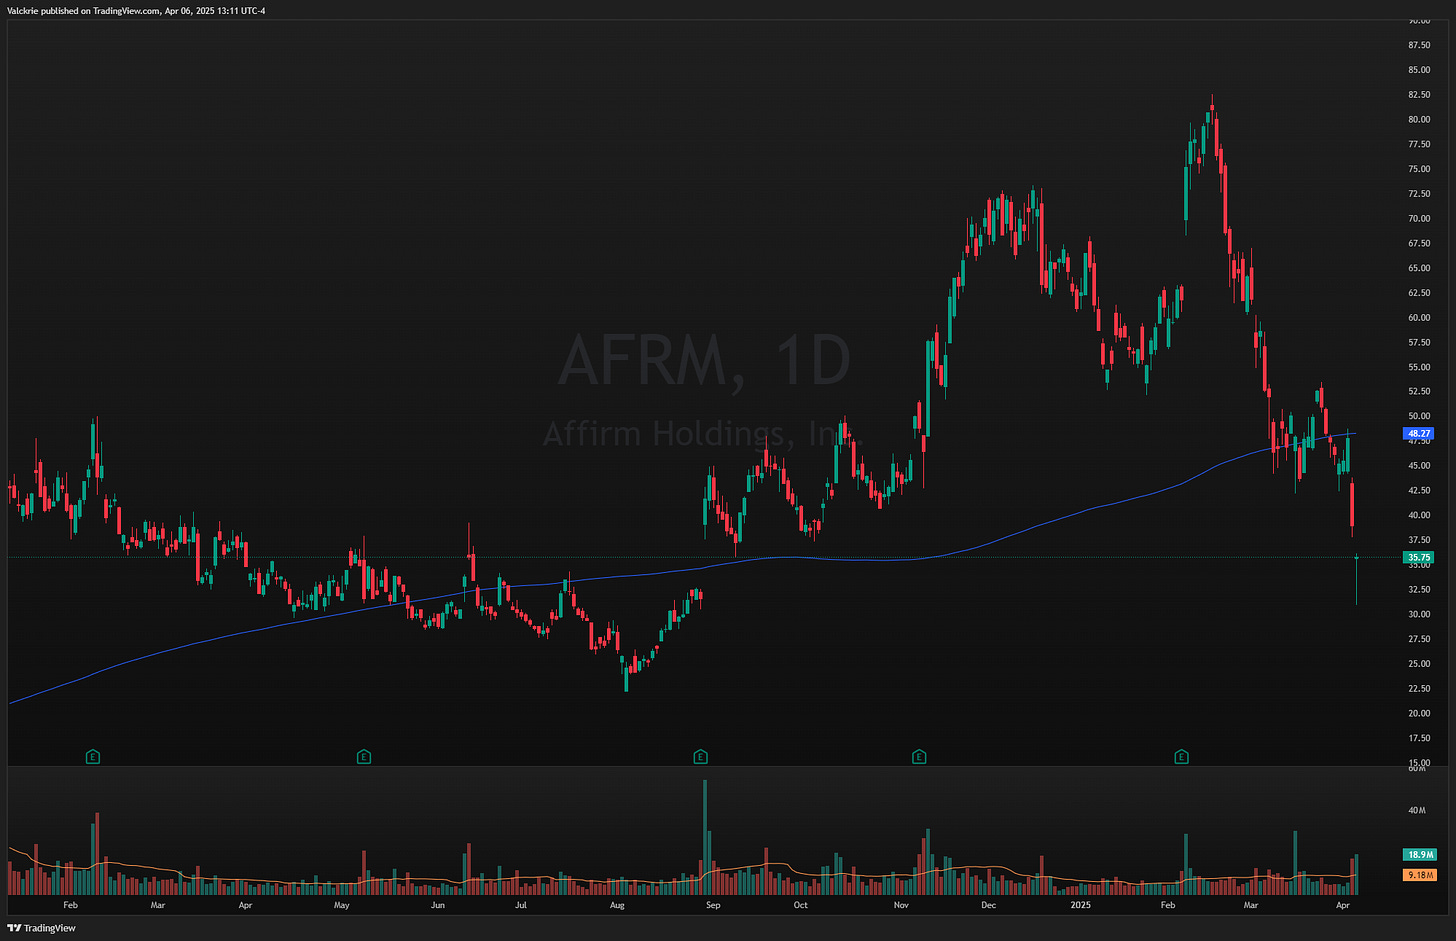Click the publisher header text 'Valckrie published on TradingView.com'

point(82,11)
